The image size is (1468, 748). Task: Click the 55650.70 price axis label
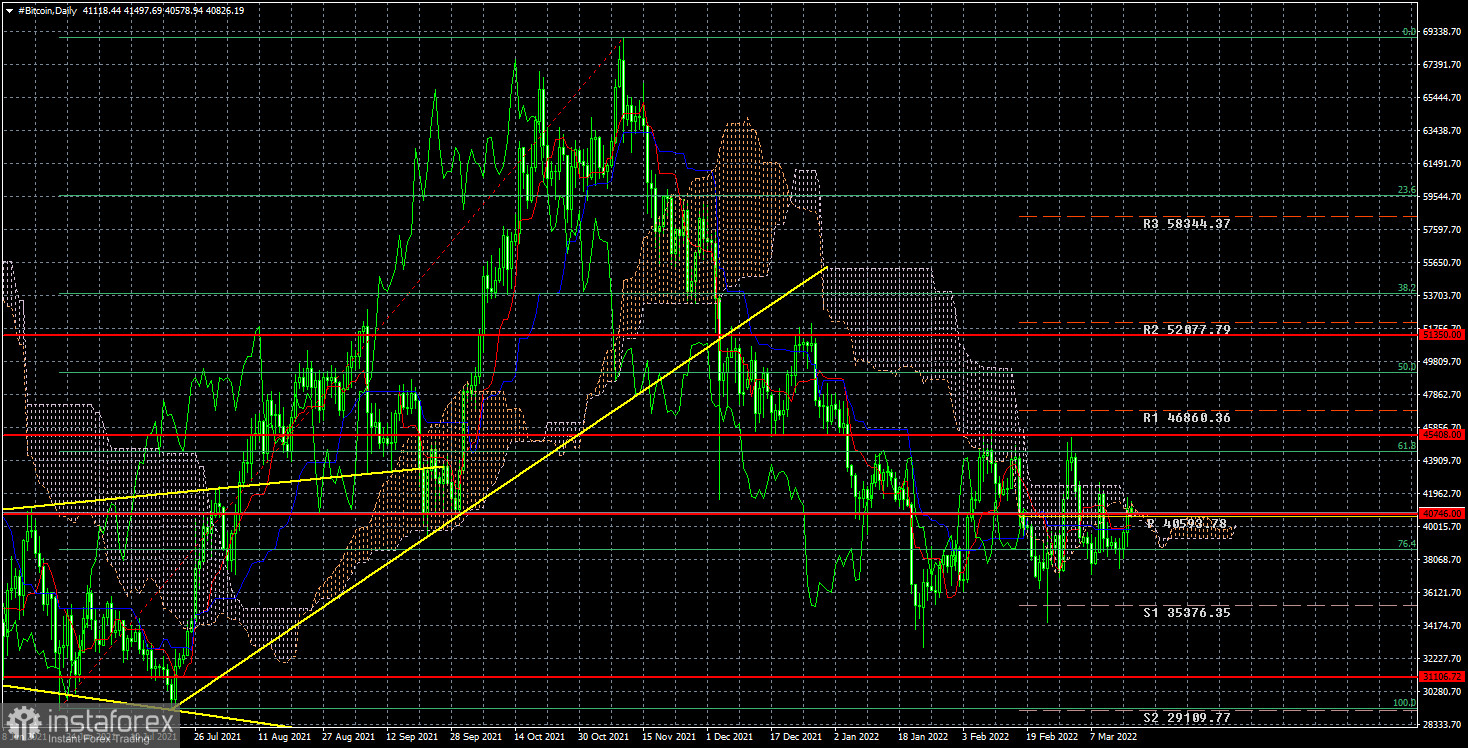click(1443, 263)
